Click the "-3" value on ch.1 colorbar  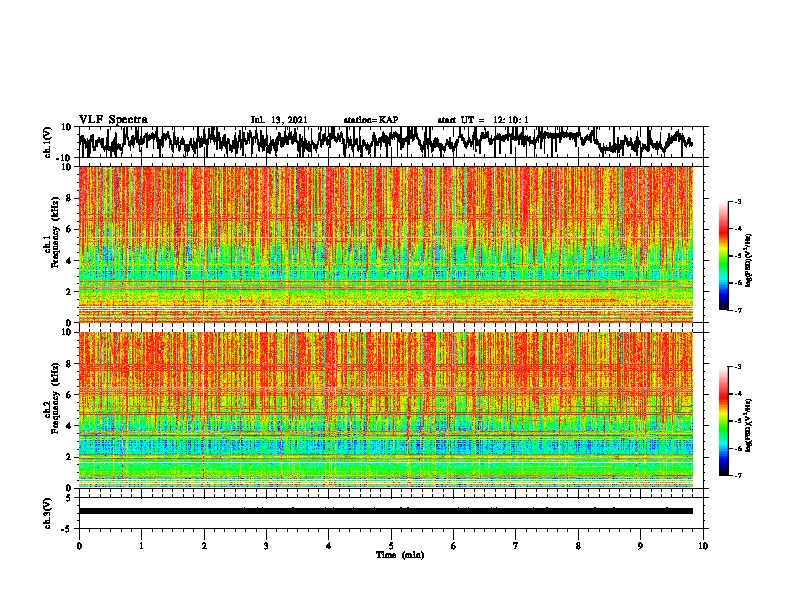pyautogui.click(x=738, y=202)
